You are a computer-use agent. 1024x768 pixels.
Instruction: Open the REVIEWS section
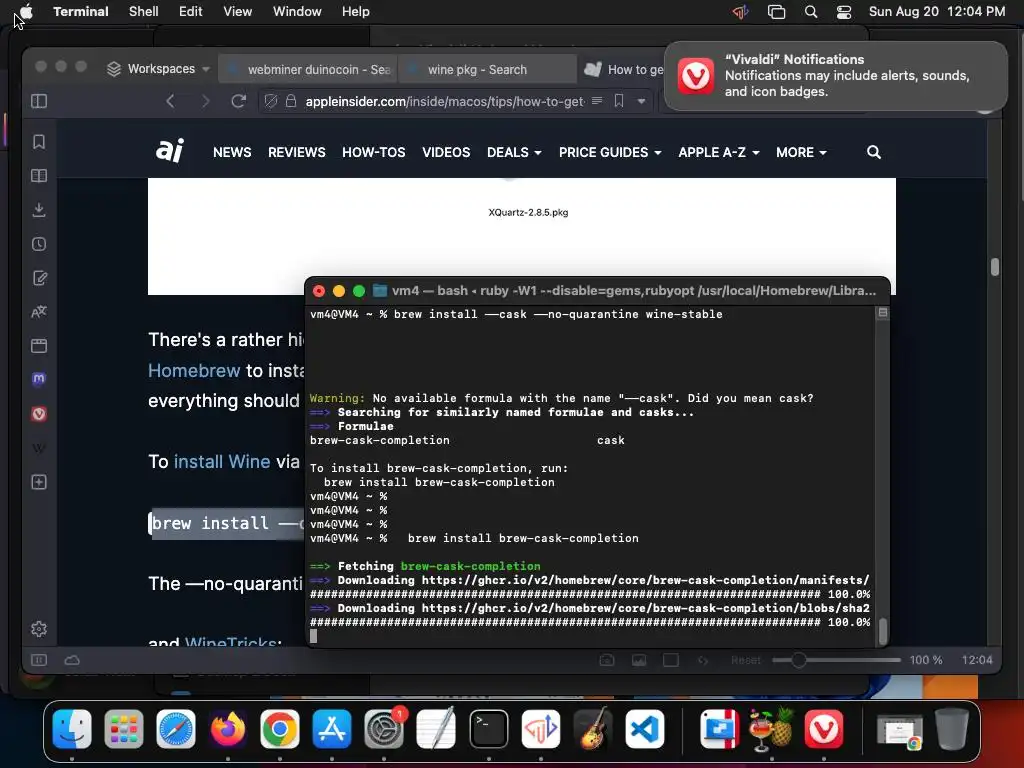[x=296, y=152]
